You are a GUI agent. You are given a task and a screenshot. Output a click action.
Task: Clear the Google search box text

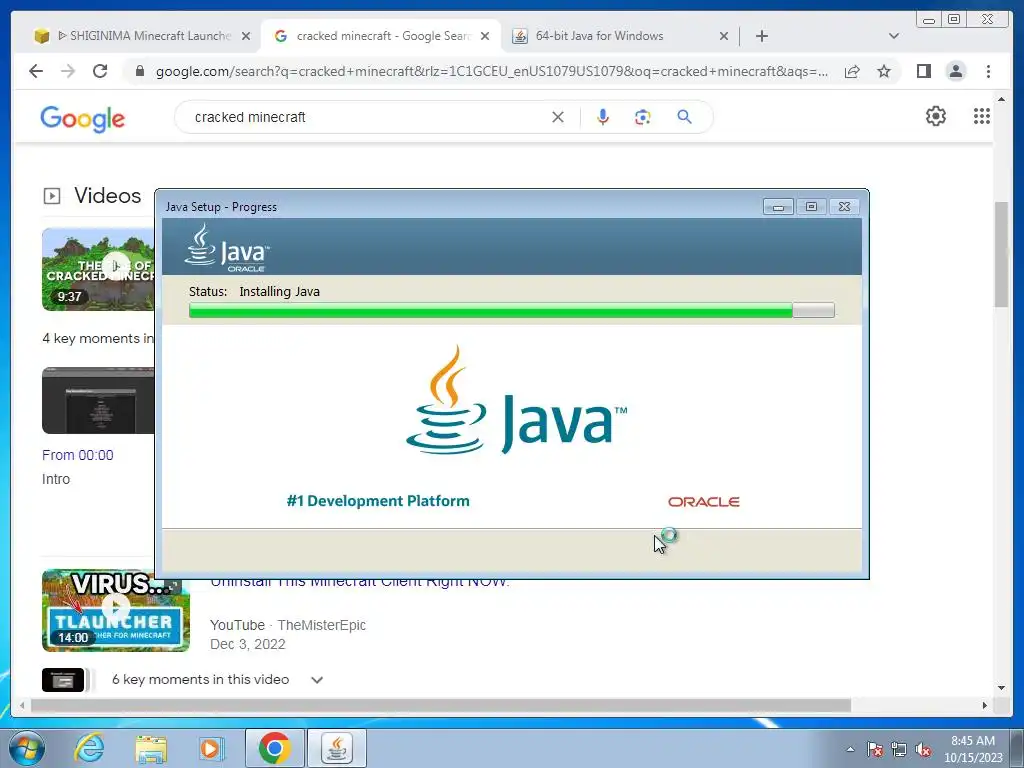558,117
